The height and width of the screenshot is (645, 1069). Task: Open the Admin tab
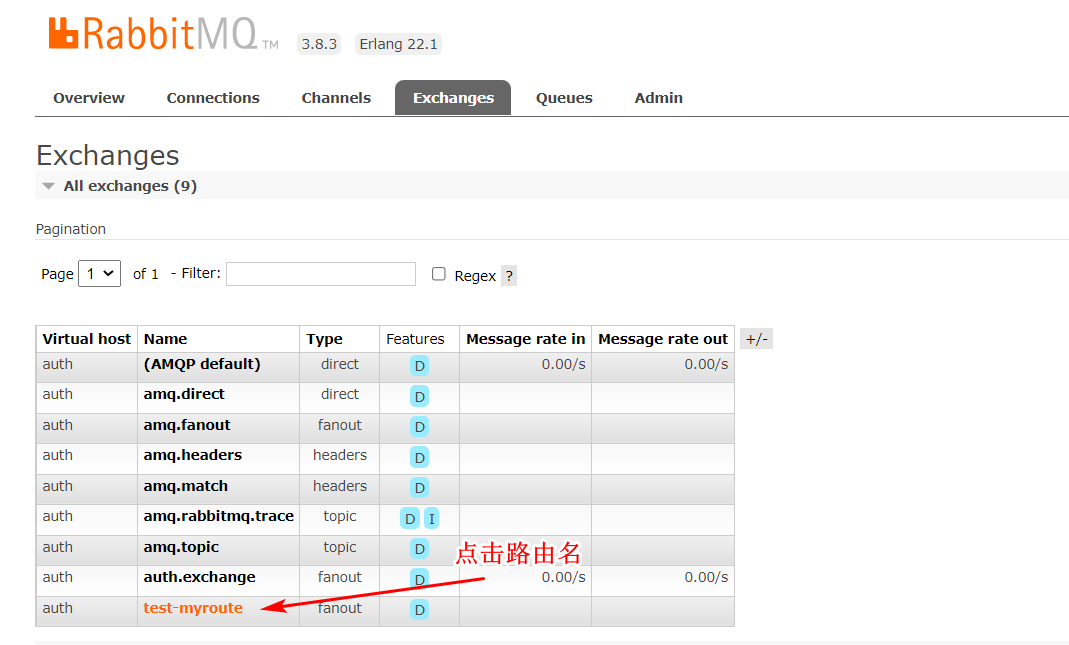[x=658, y=98]
